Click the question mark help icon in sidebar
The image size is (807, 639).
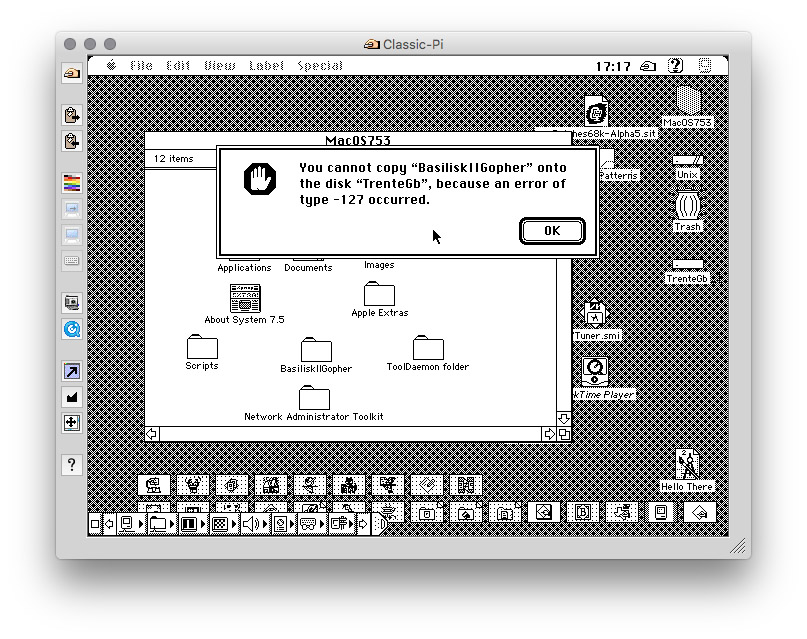point(72,465)
